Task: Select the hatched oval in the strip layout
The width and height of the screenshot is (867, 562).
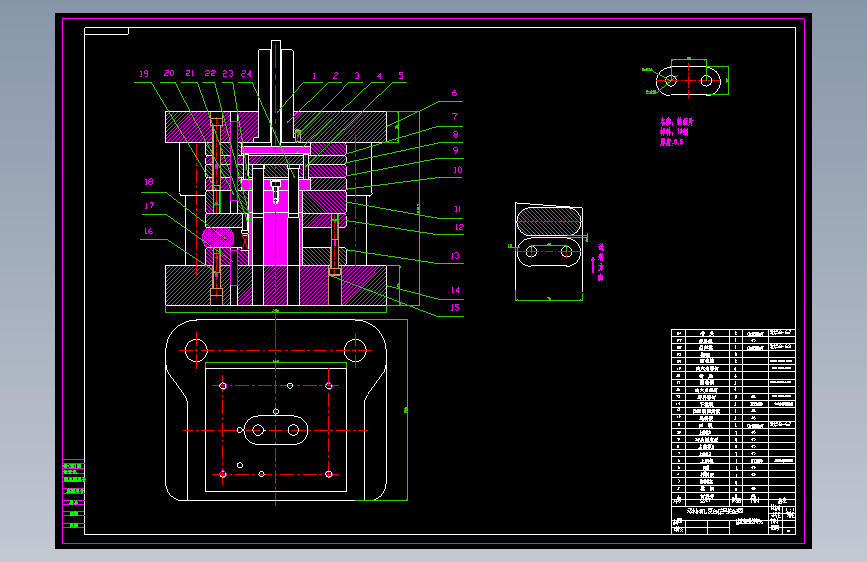Action: 549,221
